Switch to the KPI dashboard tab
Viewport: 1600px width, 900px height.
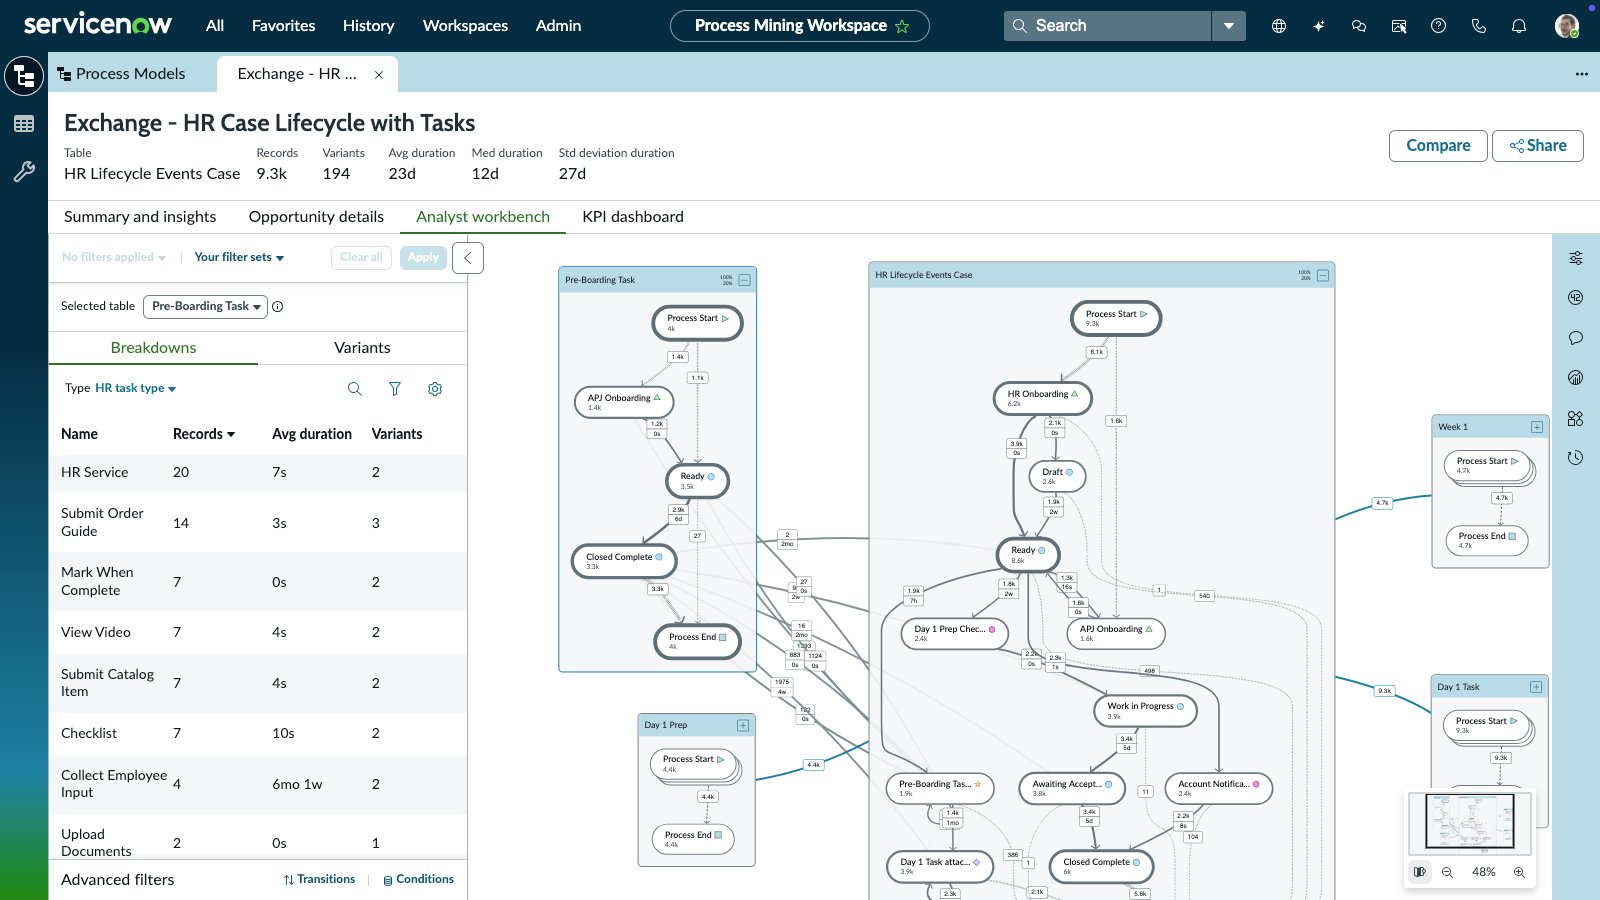(x=633, y=217)
